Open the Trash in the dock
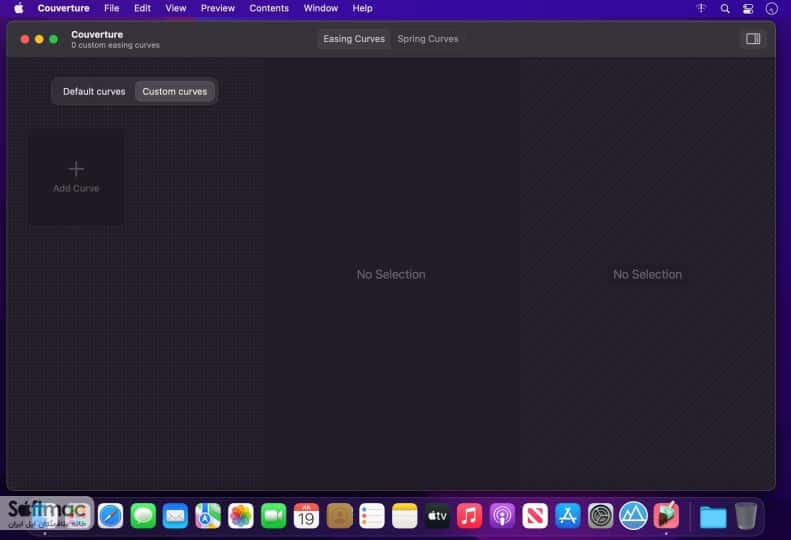 click(746, 516)
